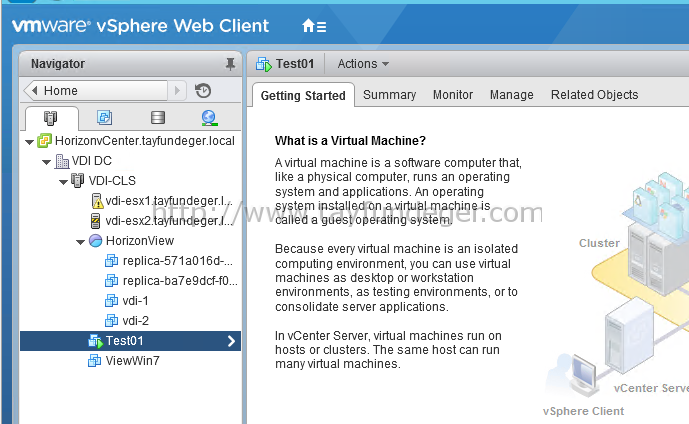
Task: Click the vdi-esx2 host icon
Action: [x=95, y=221]
